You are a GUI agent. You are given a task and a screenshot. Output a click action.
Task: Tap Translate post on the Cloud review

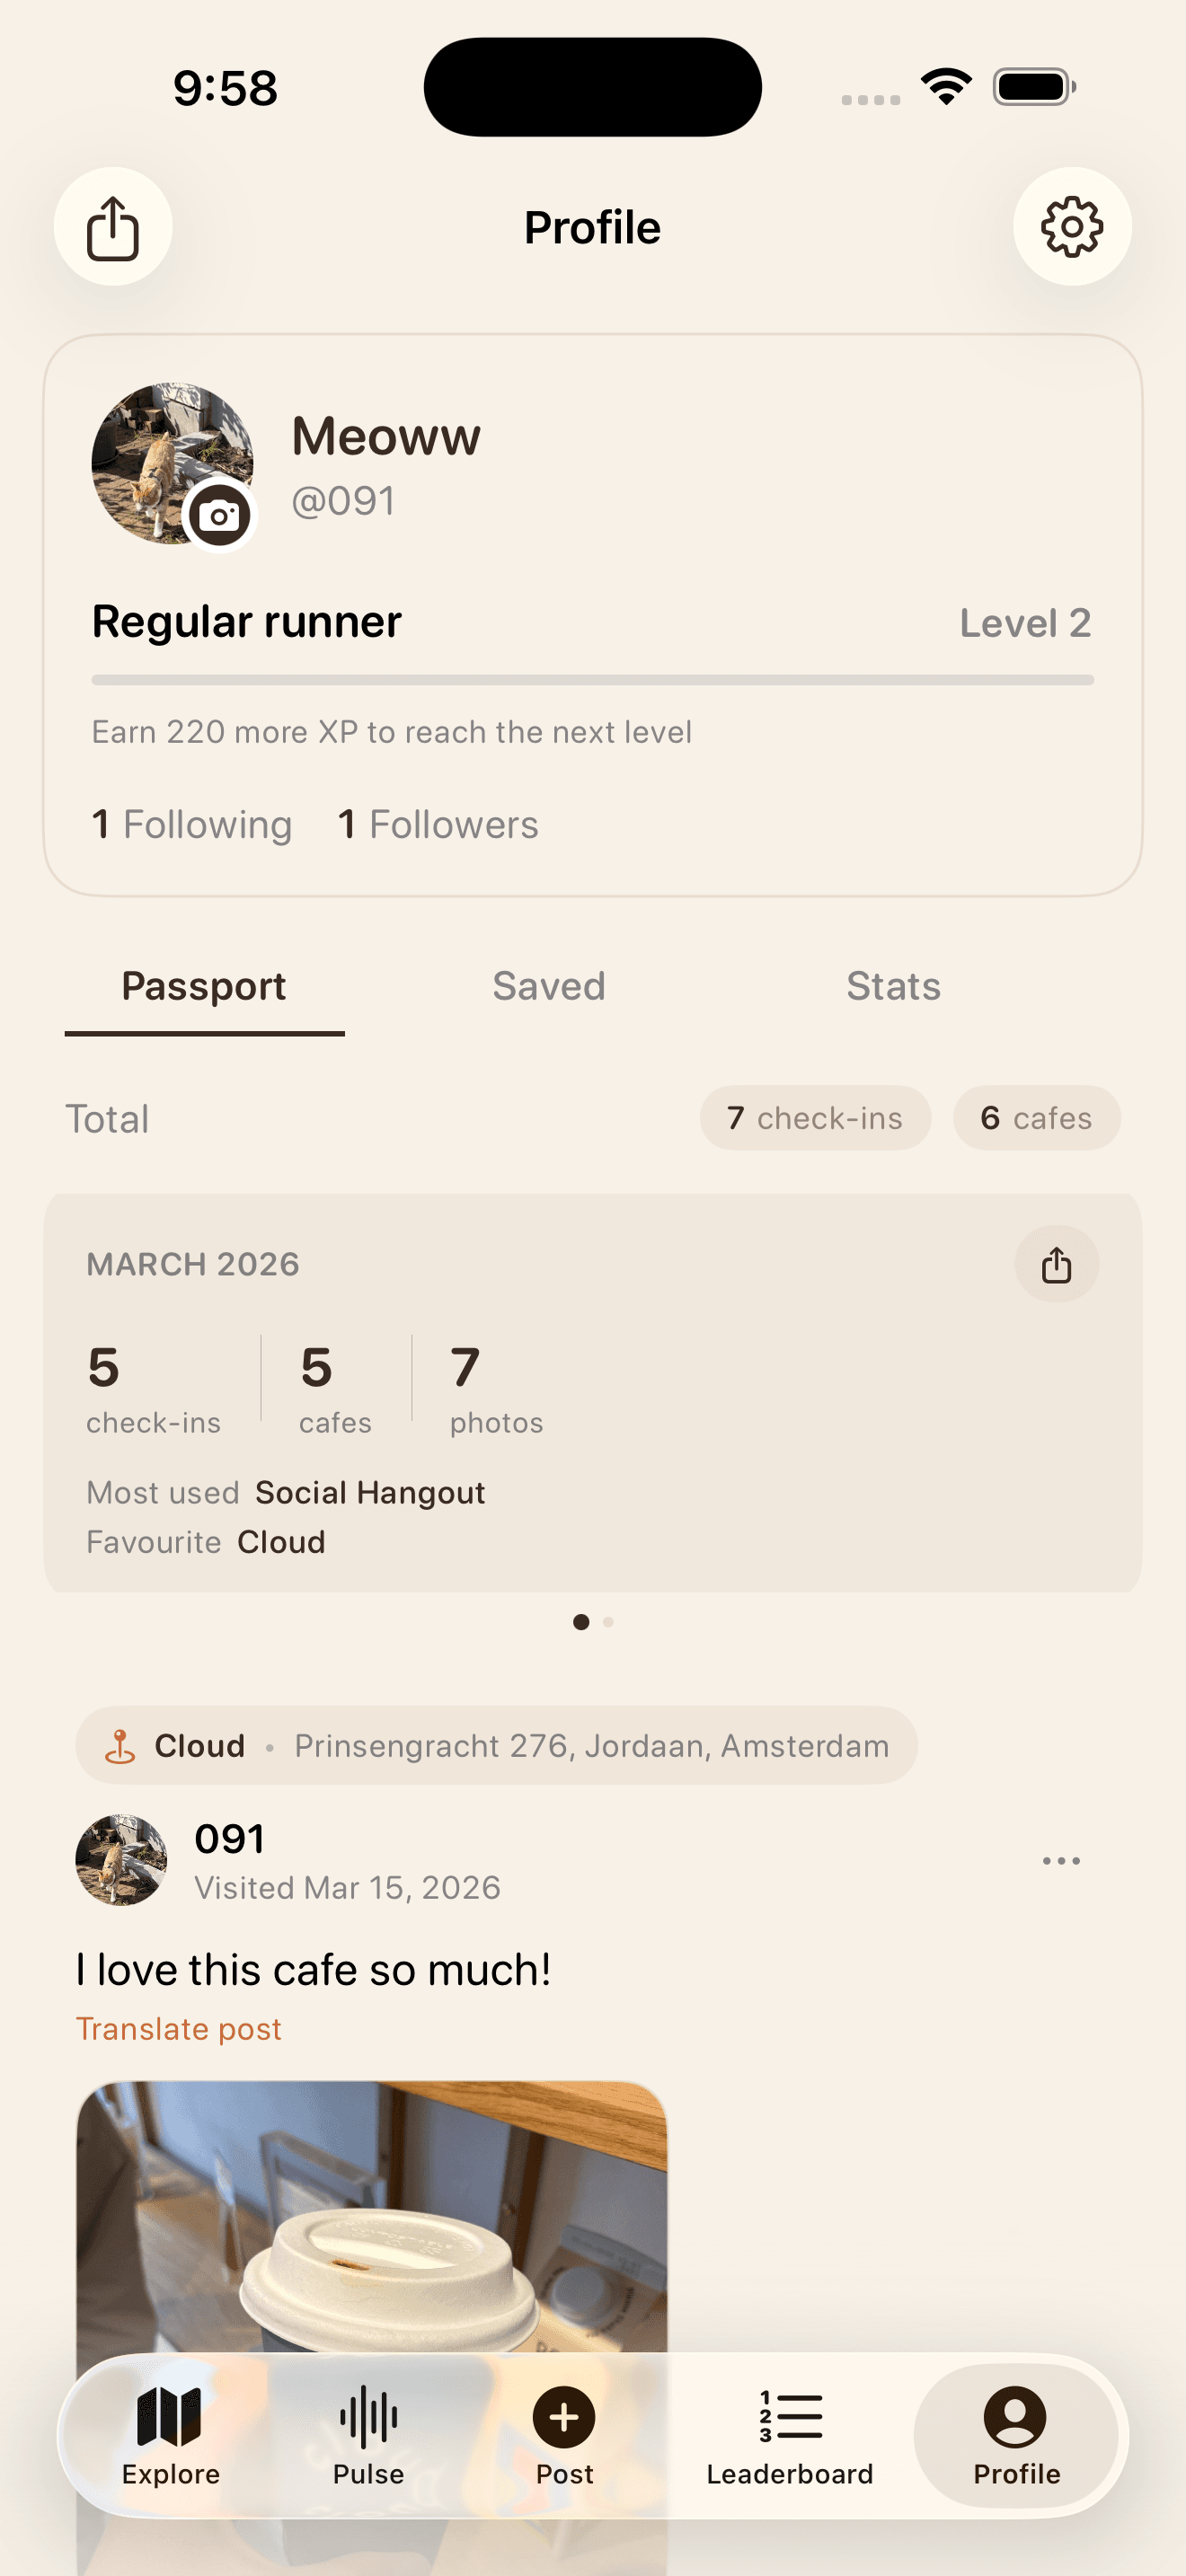(178, 2028)
